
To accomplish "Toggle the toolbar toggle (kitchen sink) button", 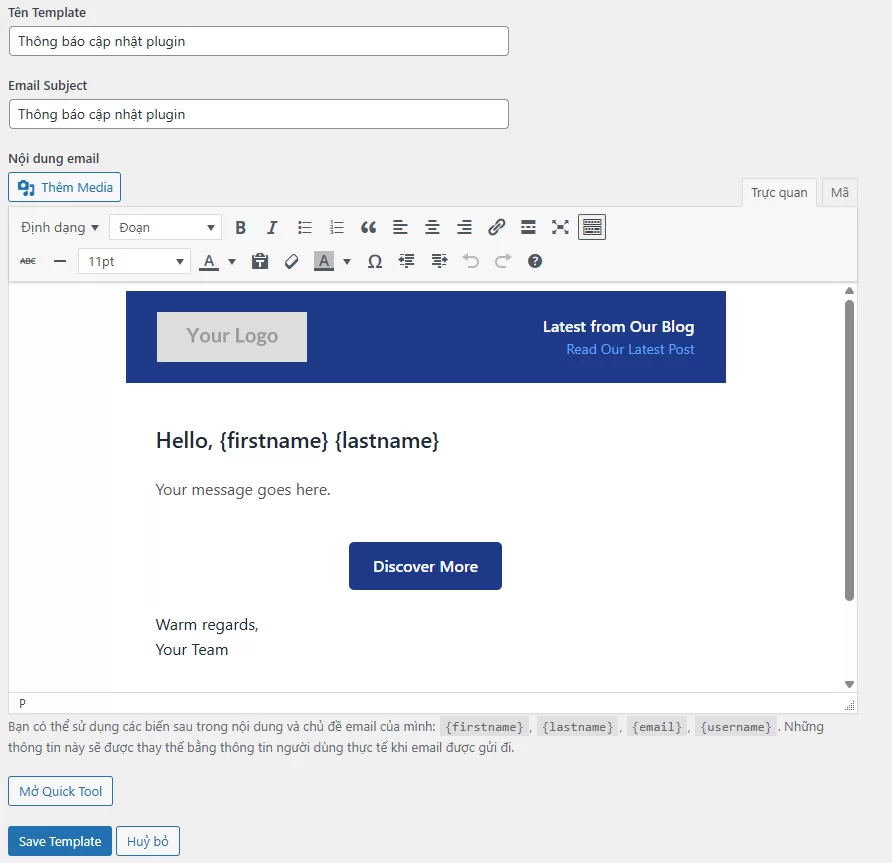I will 592,228.
